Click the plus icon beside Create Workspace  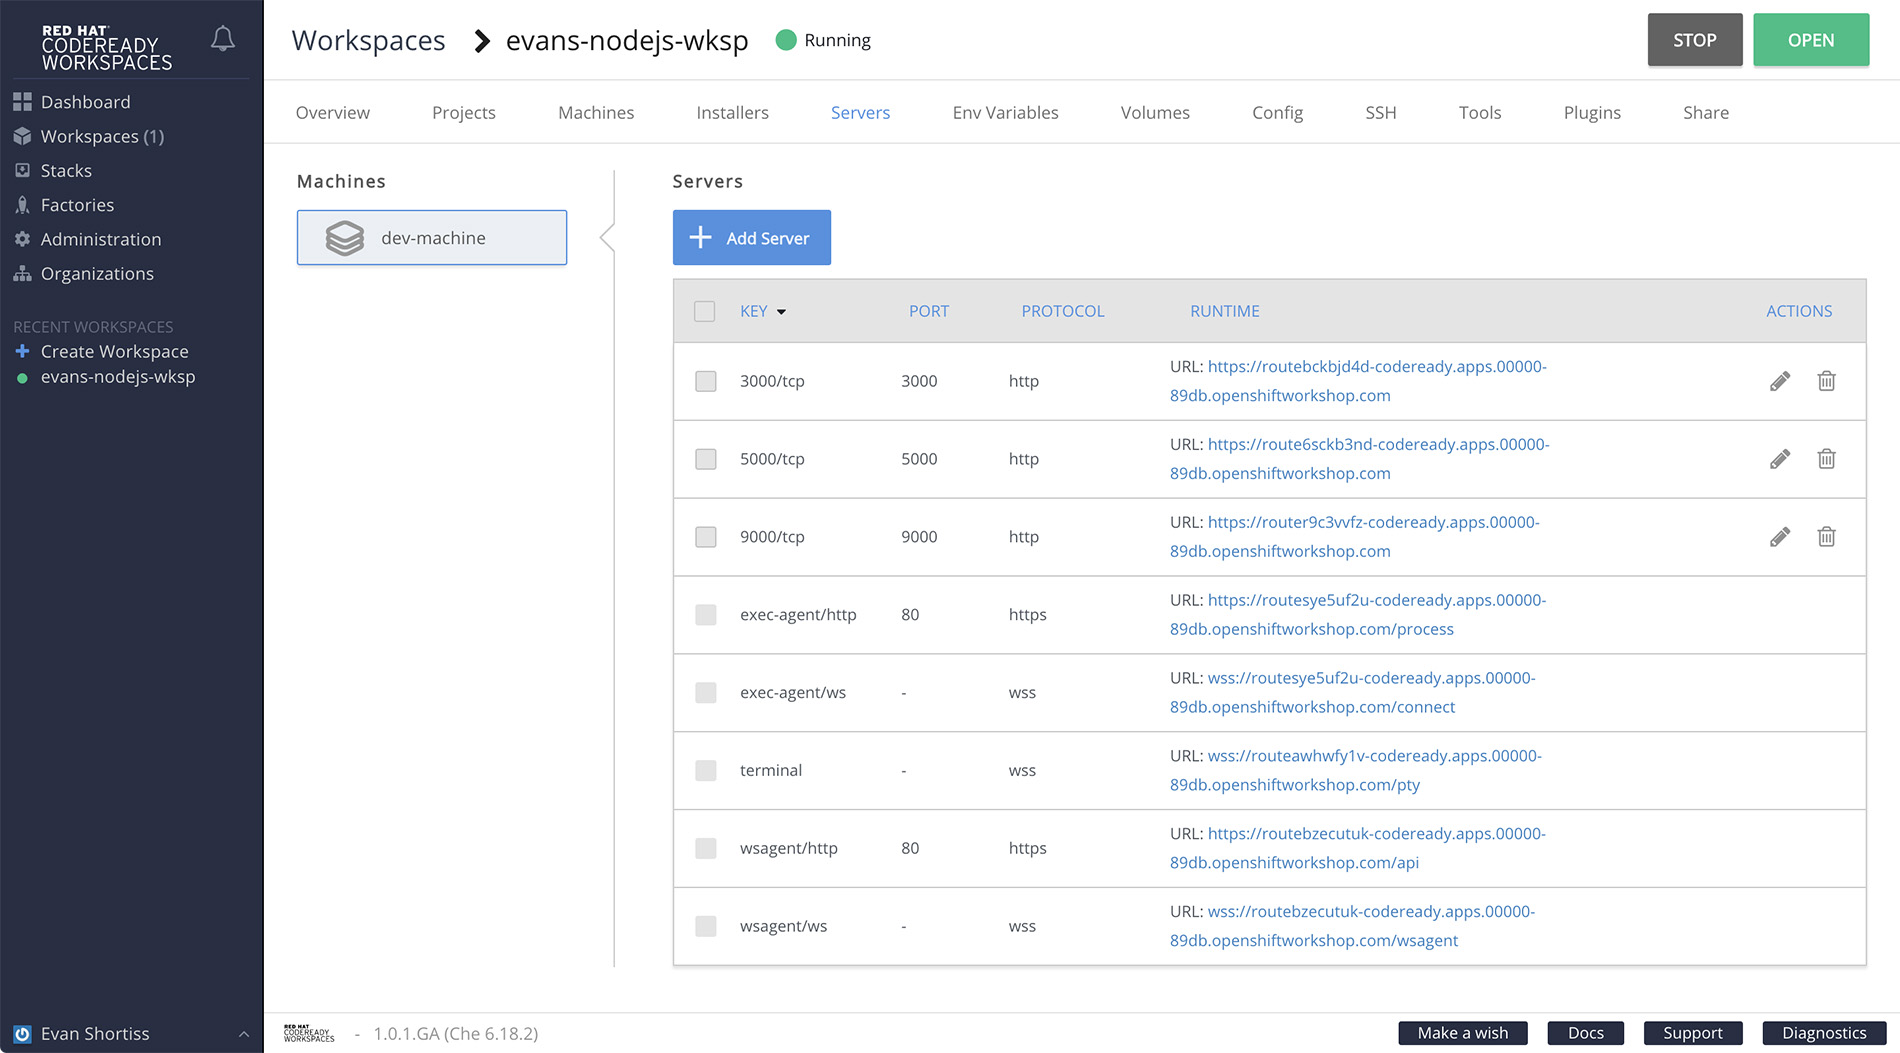[x=22, y=351]
